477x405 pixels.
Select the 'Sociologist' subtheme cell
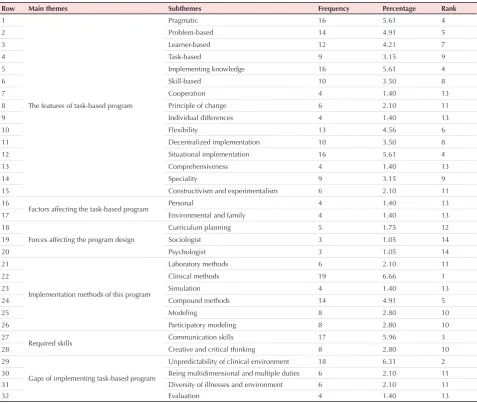184,240
